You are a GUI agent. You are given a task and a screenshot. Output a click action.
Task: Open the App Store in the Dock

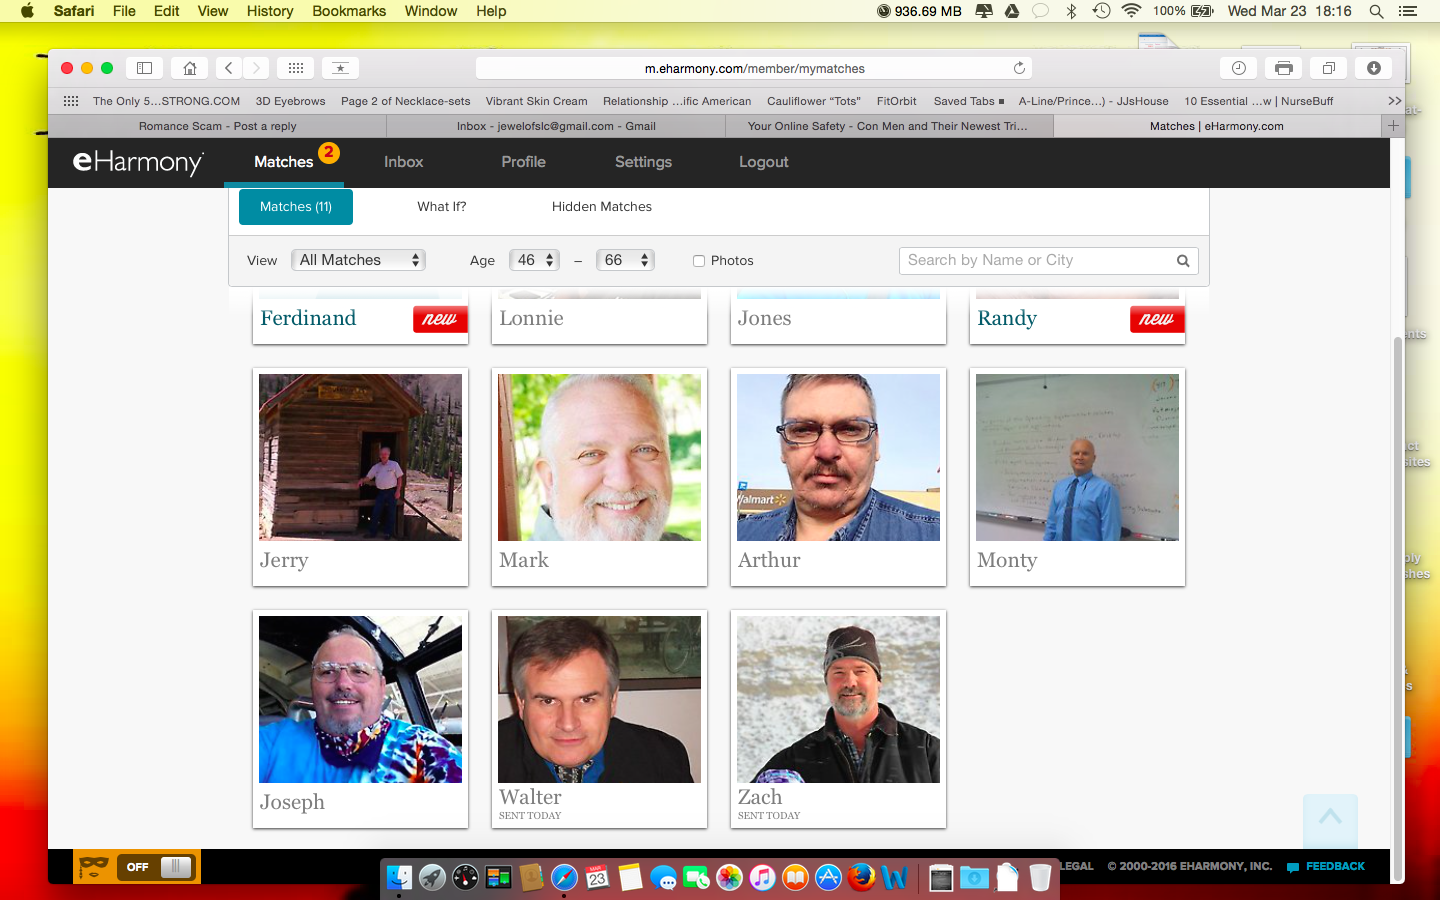pyautogui.click(x=828, y=878)
